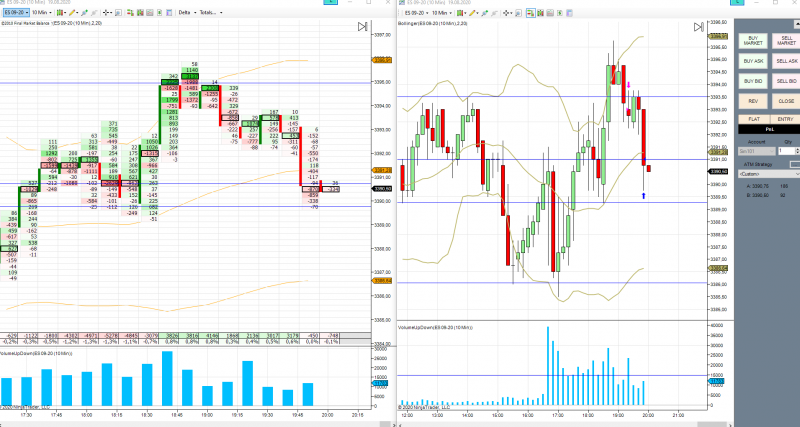Screen dimensions: 800x427
Task: Click the Qty input field
Action: coord(786,151)
